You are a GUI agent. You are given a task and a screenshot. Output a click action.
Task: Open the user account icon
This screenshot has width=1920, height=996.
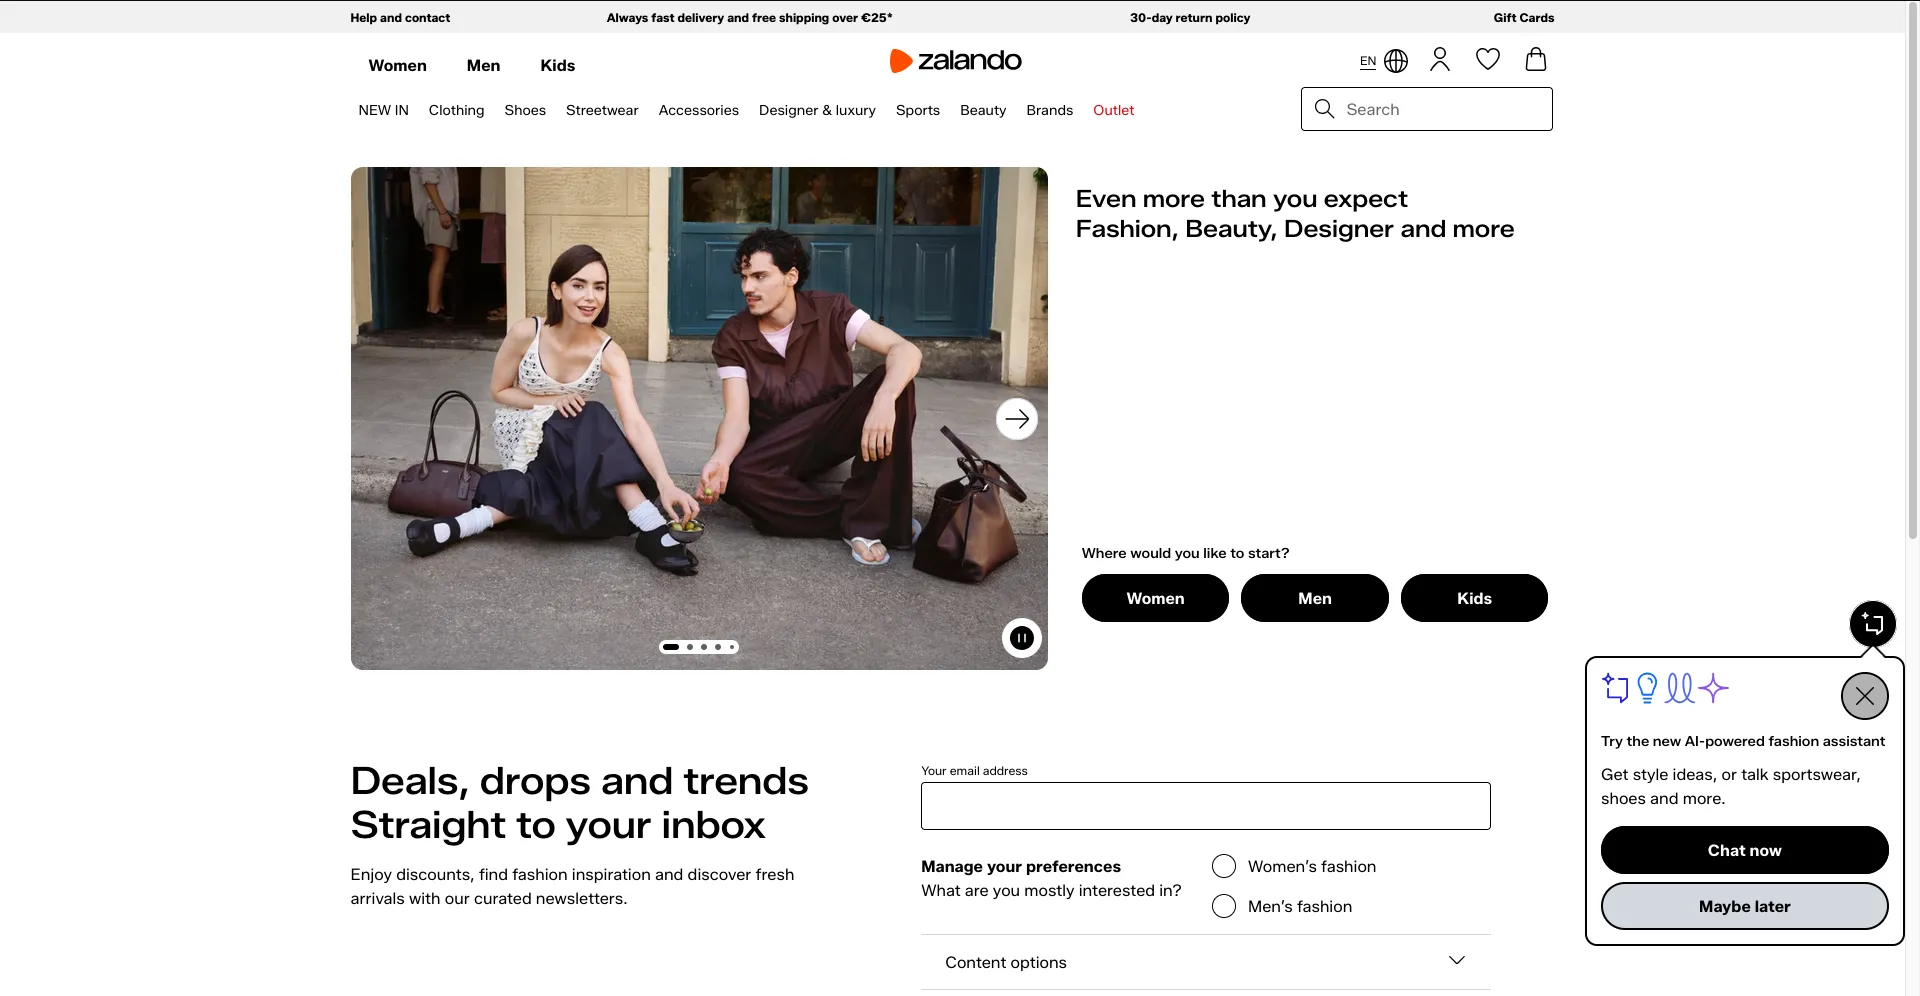click(1440, 60)
